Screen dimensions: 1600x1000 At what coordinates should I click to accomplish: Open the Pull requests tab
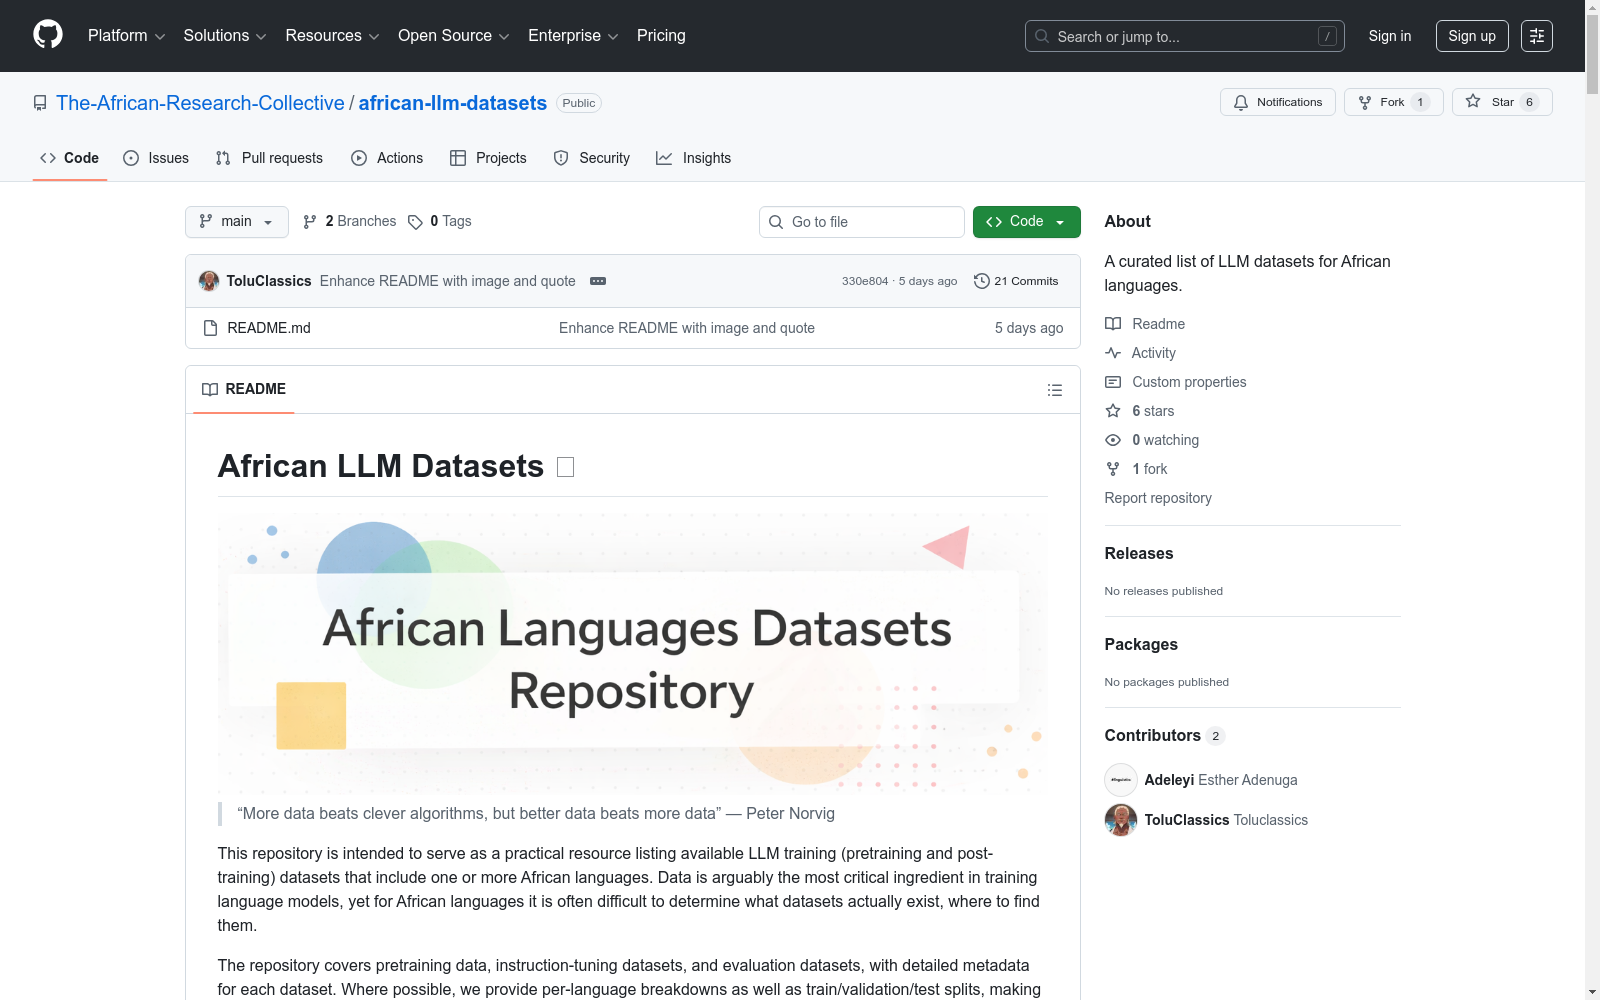[269, 158]
